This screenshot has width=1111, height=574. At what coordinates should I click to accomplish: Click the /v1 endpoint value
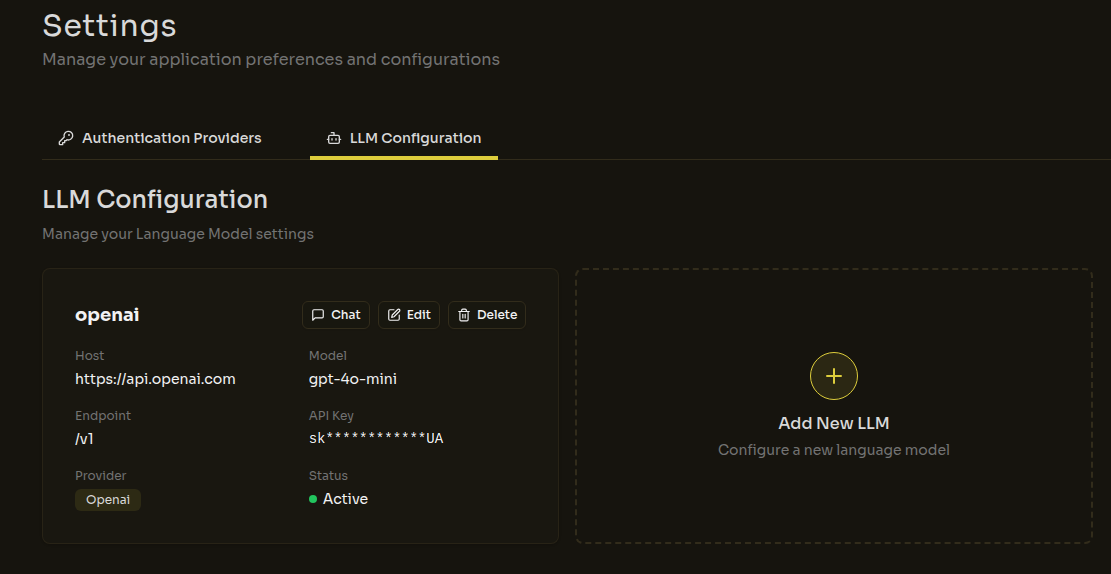[x=84, y=438]
